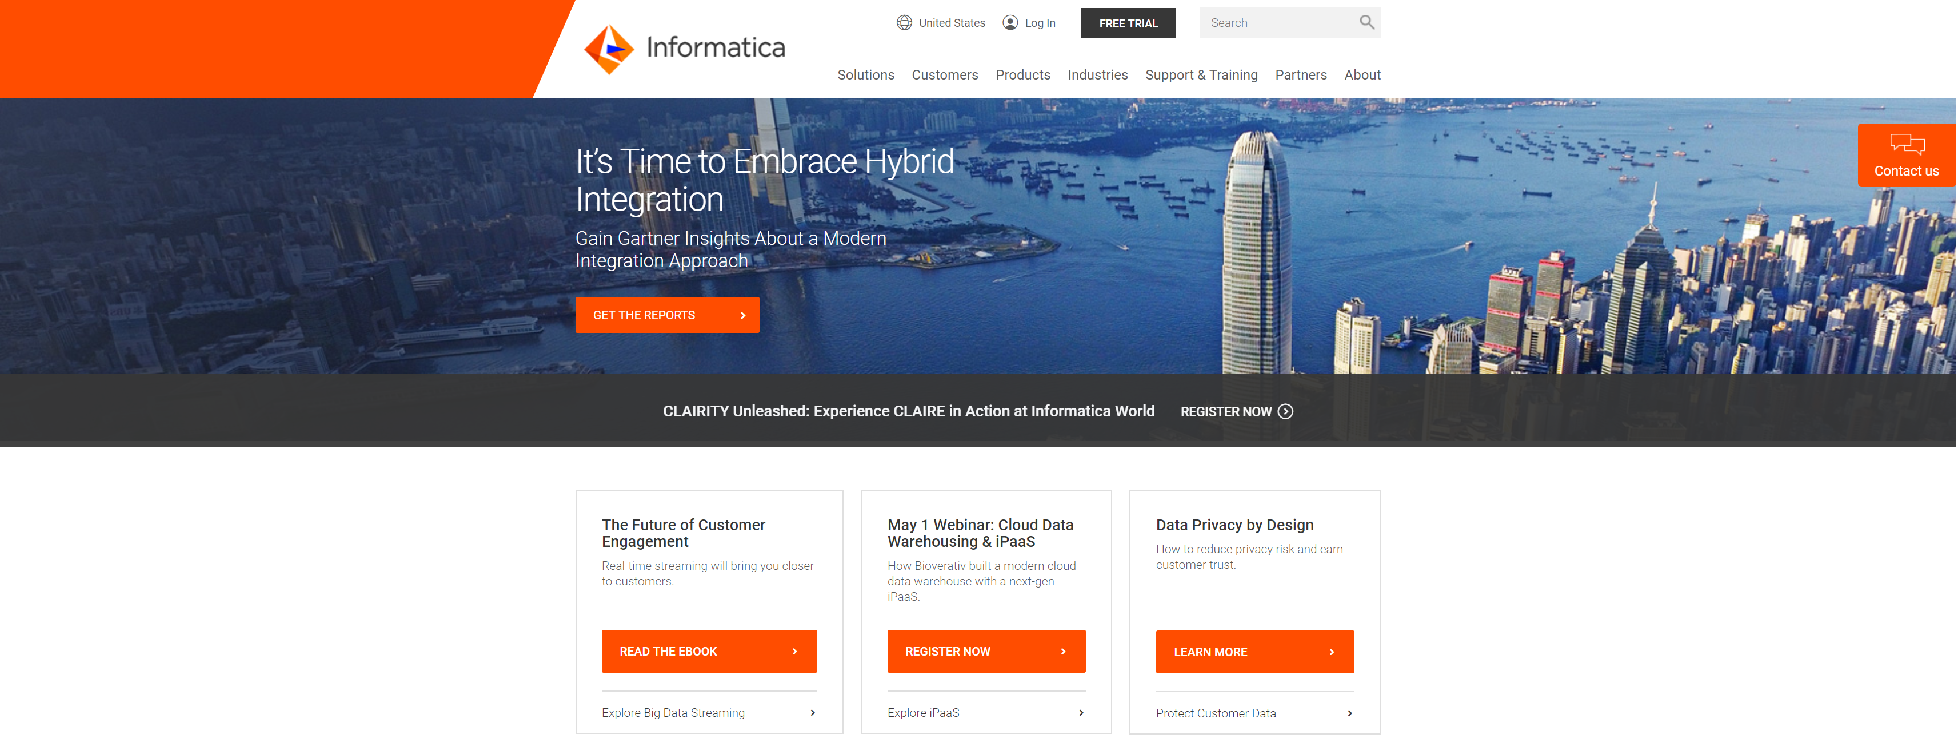1956x742 pixels.
Task: Click the CLAIRITY Unleashed banner text
Action: (909, 411)
